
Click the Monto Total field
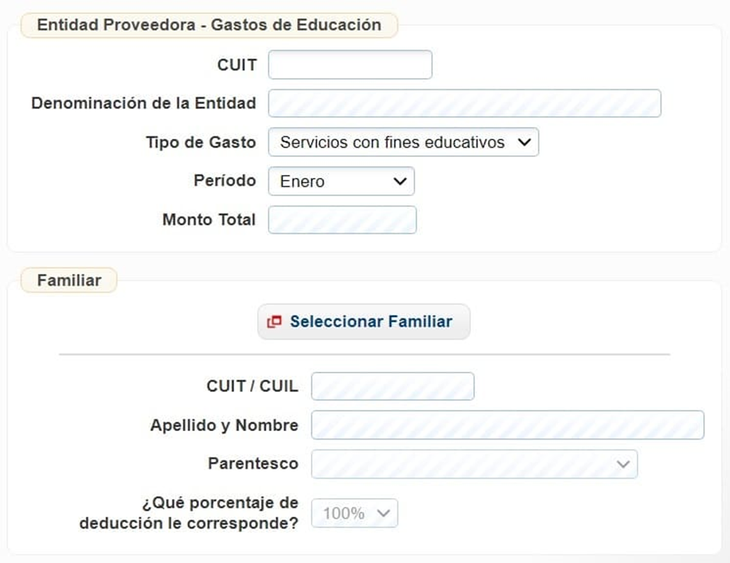click(342, 220)
